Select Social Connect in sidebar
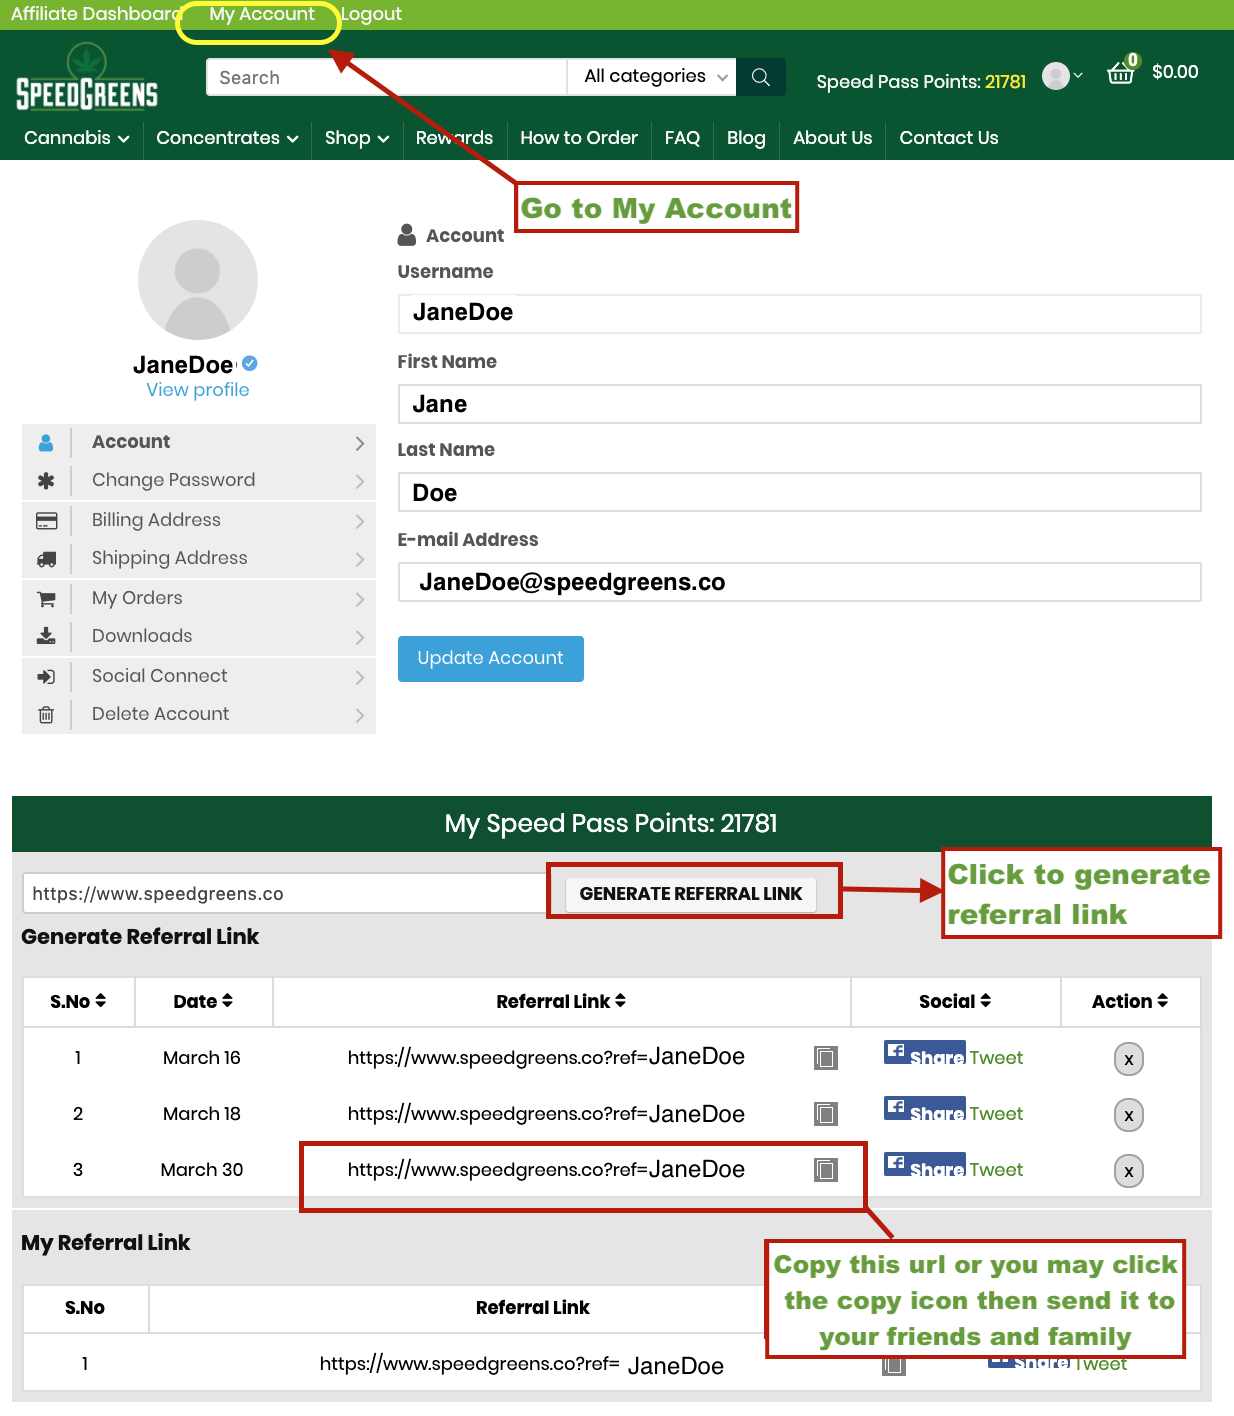This screenshot has width=1234, height=1416. coord(199,677)
